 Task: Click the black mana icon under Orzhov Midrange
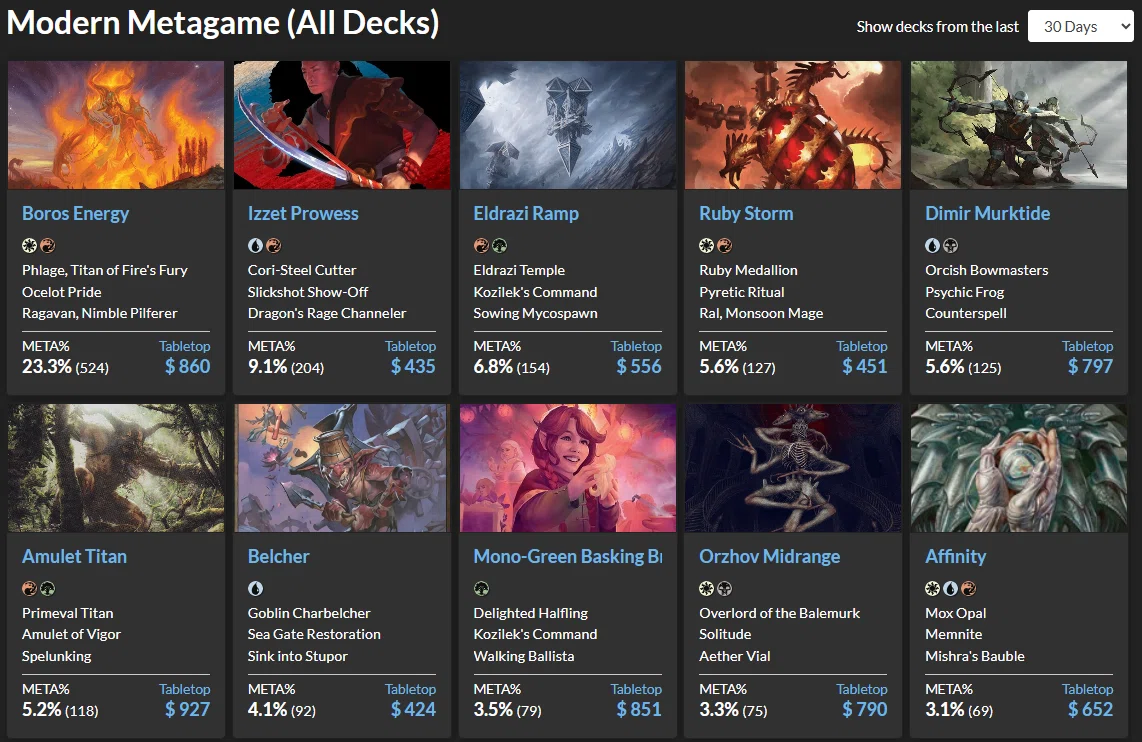pyautogui.click(x=725, y=588)
